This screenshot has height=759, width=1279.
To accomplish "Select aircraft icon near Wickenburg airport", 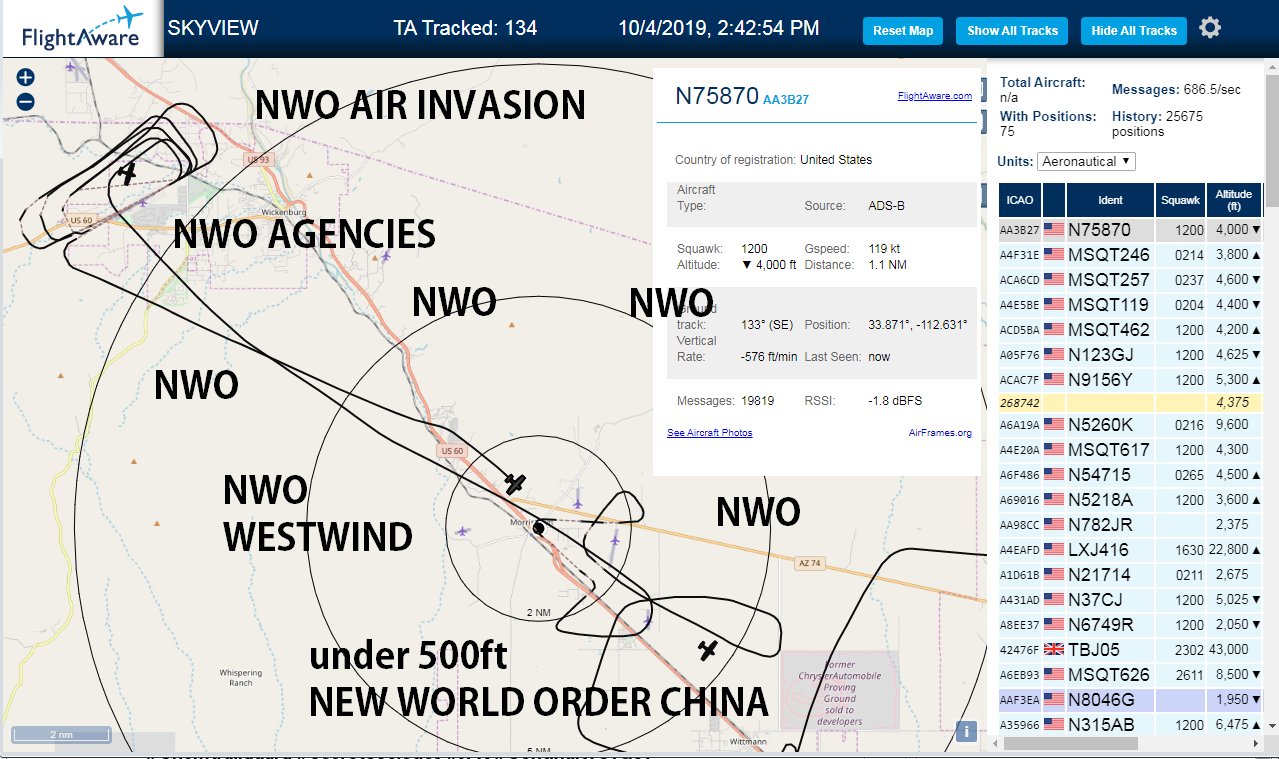I will coord(127,174).
